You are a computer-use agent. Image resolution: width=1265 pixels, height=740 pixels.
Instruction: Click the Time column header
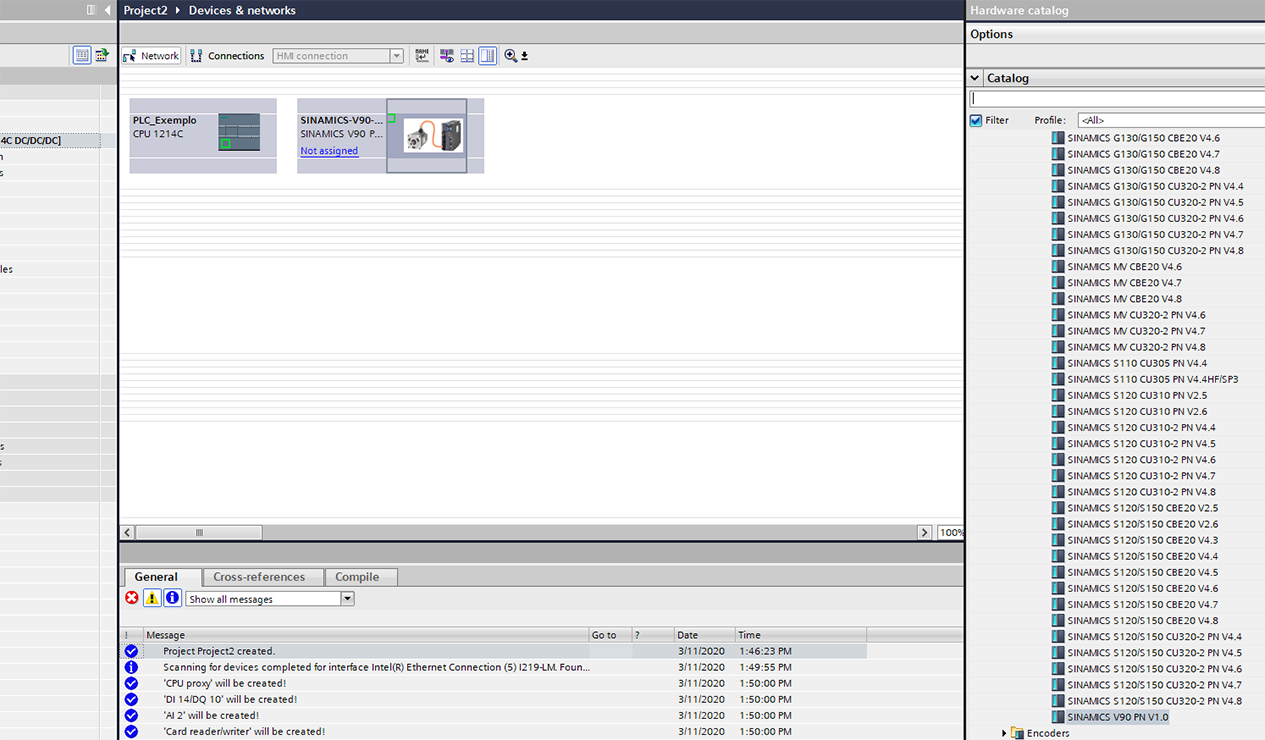[801, 635]
